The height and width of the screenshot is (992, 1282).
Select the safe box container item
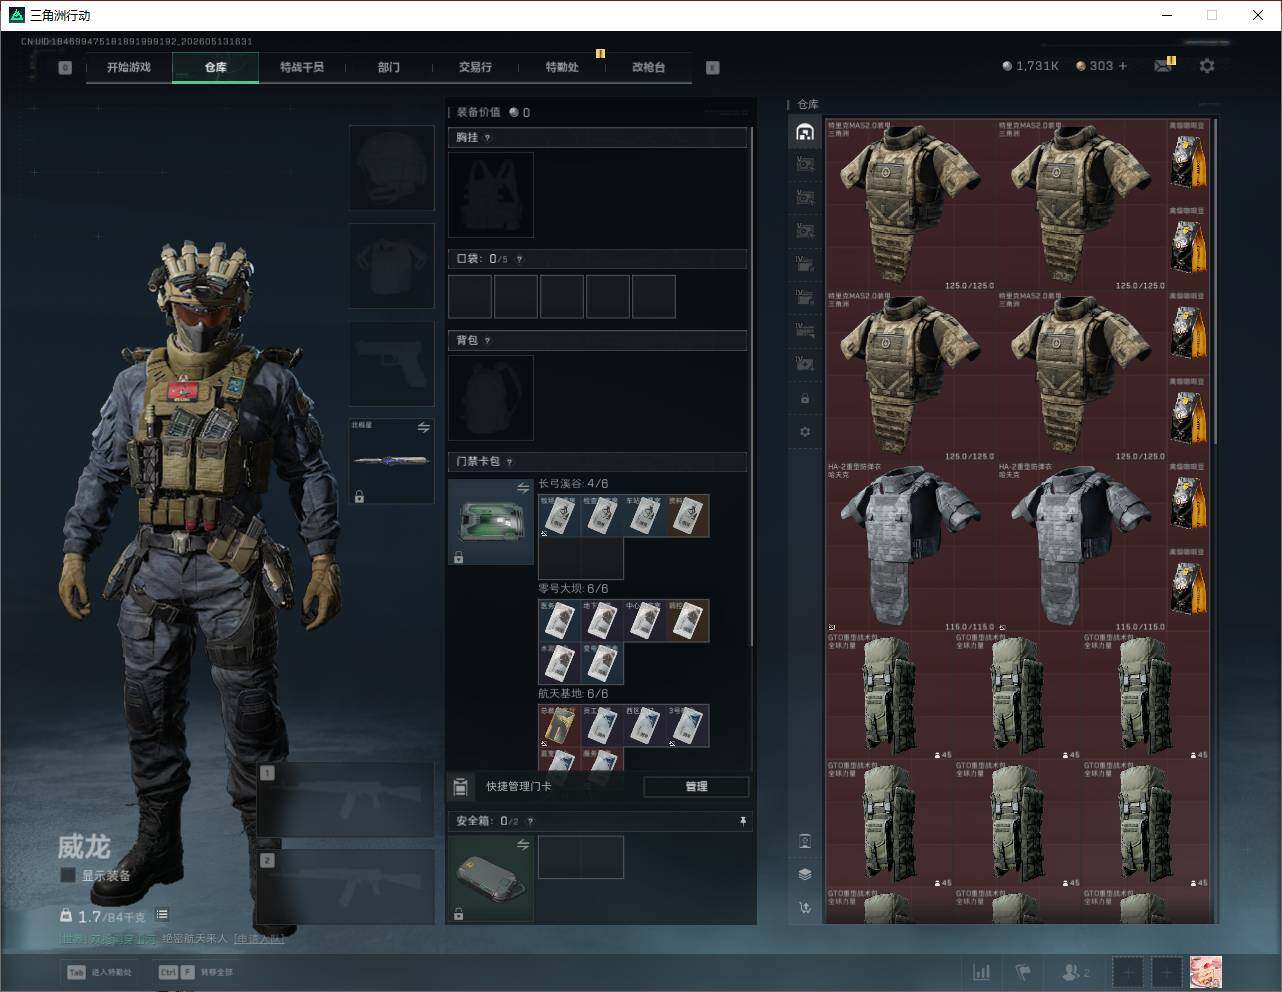coord(491,879)
